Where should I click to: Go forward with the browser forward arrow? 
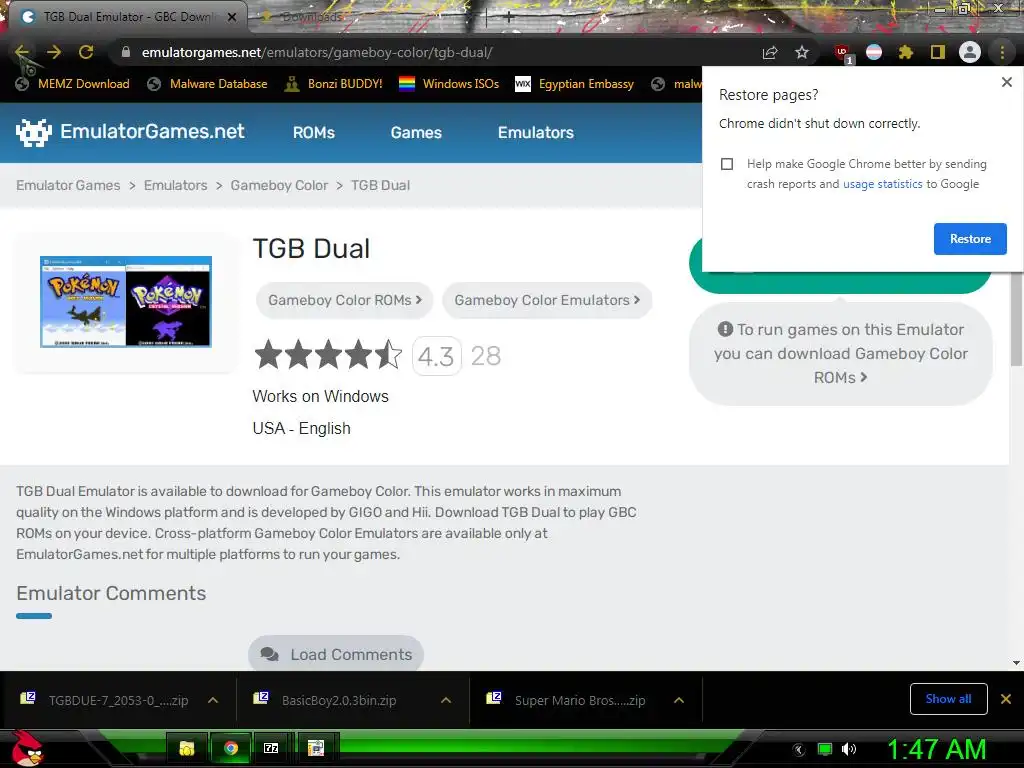pos(54,52)
